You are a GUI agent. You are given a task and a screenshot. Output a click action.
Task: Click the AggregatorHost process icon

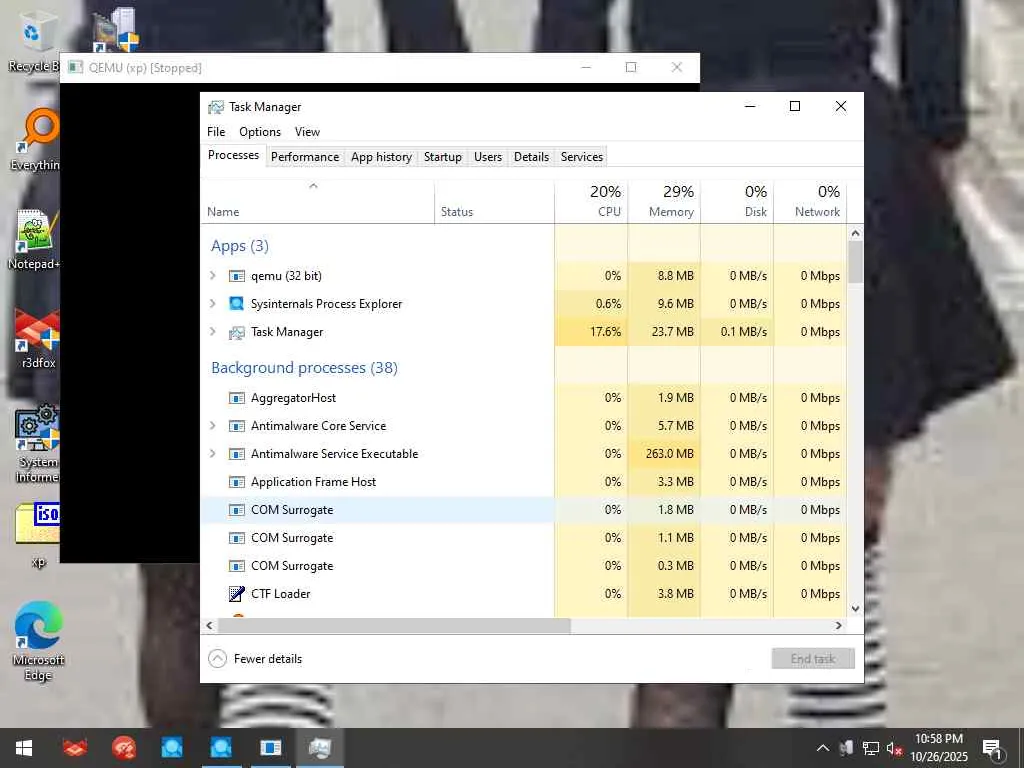click(x=236, y=398)
